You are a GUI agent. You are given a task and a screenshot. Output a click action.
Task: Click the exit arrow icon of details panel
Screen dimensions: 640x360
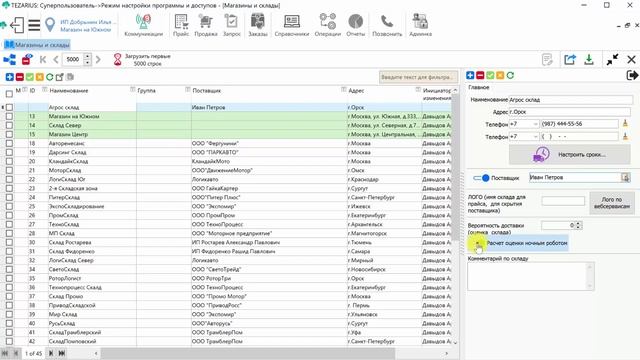coord(632,75)
